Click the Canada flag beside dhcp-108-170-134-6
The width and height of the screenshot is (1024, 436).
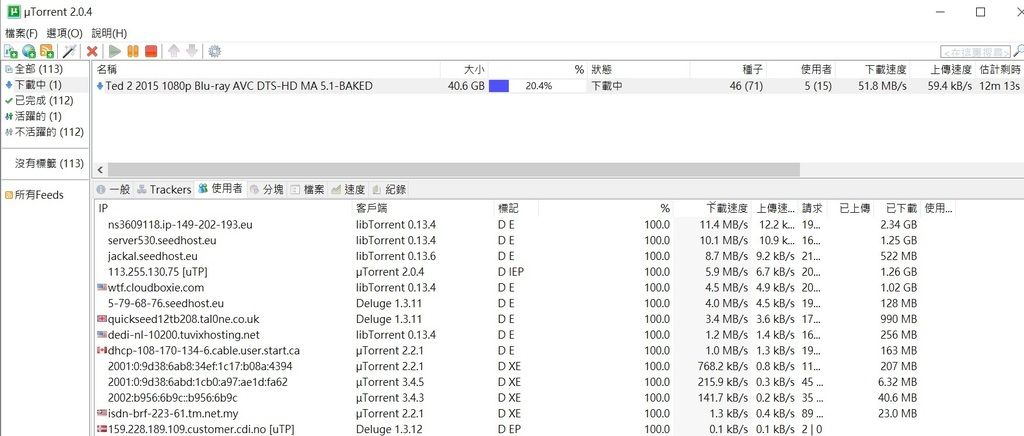point(101,350)
